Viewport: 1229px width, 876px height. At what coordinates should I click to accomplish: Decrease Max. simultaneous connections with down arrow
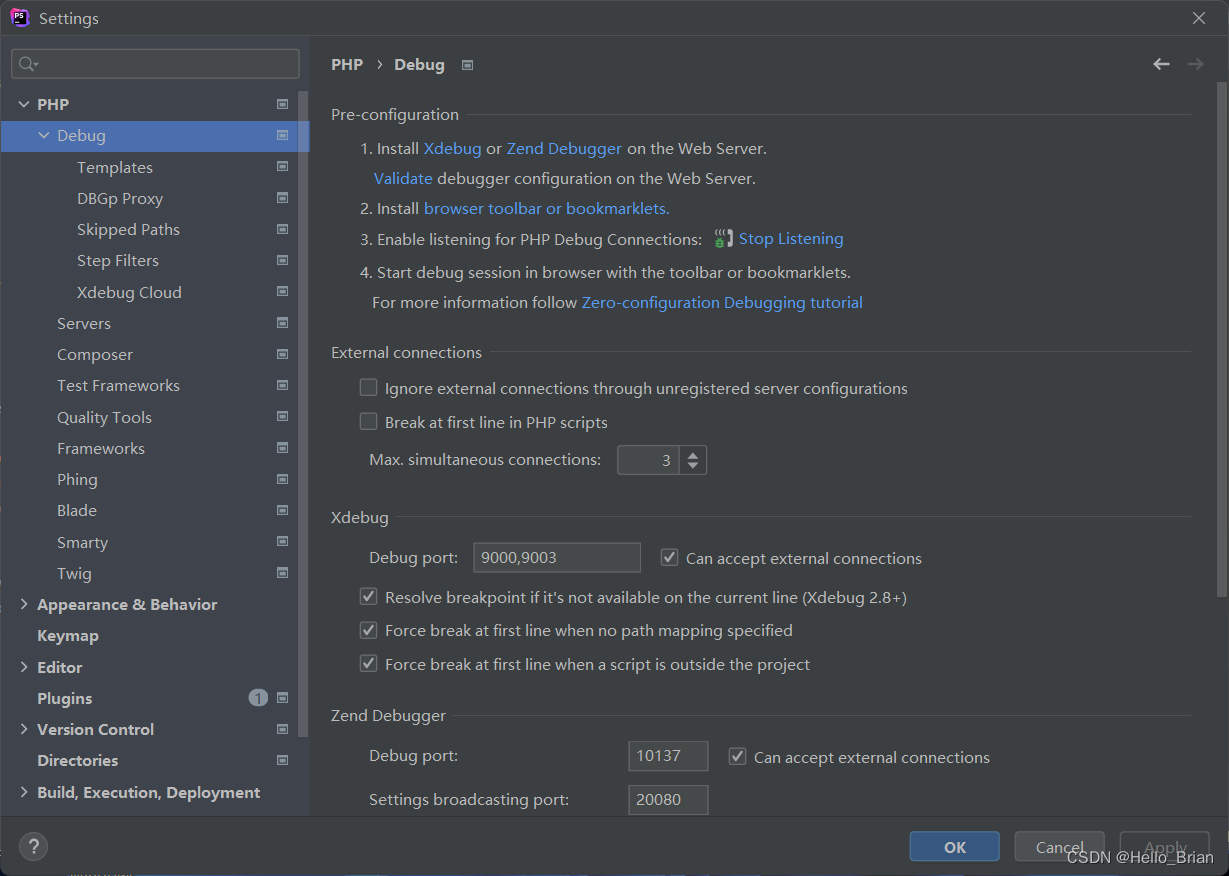(x=693, y=467)
